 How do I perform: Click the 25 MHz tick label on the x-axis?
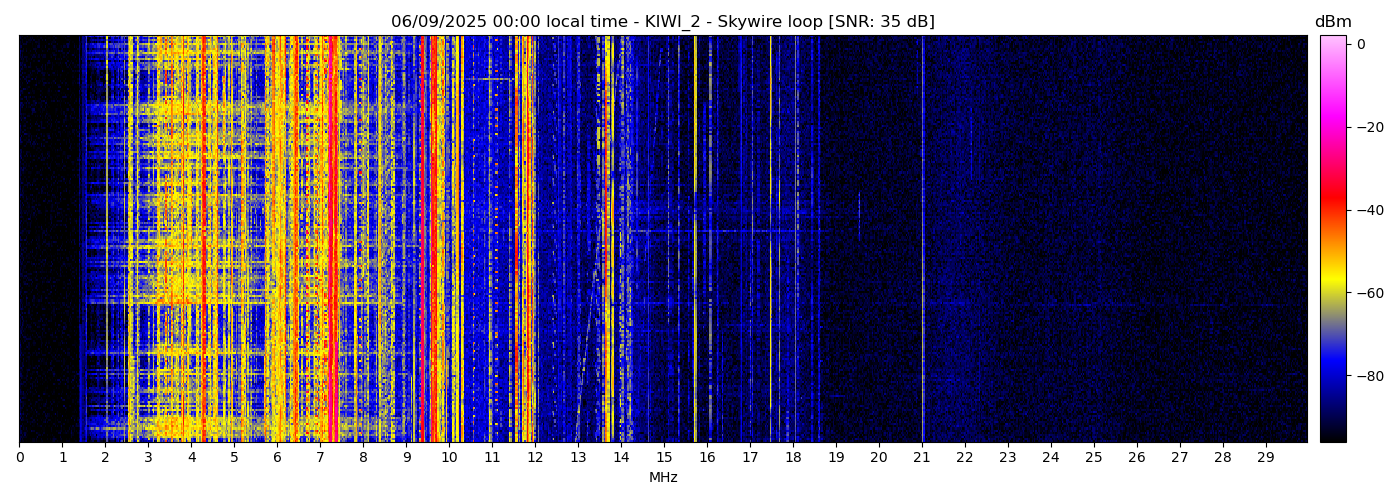[x=1093, y=458]
